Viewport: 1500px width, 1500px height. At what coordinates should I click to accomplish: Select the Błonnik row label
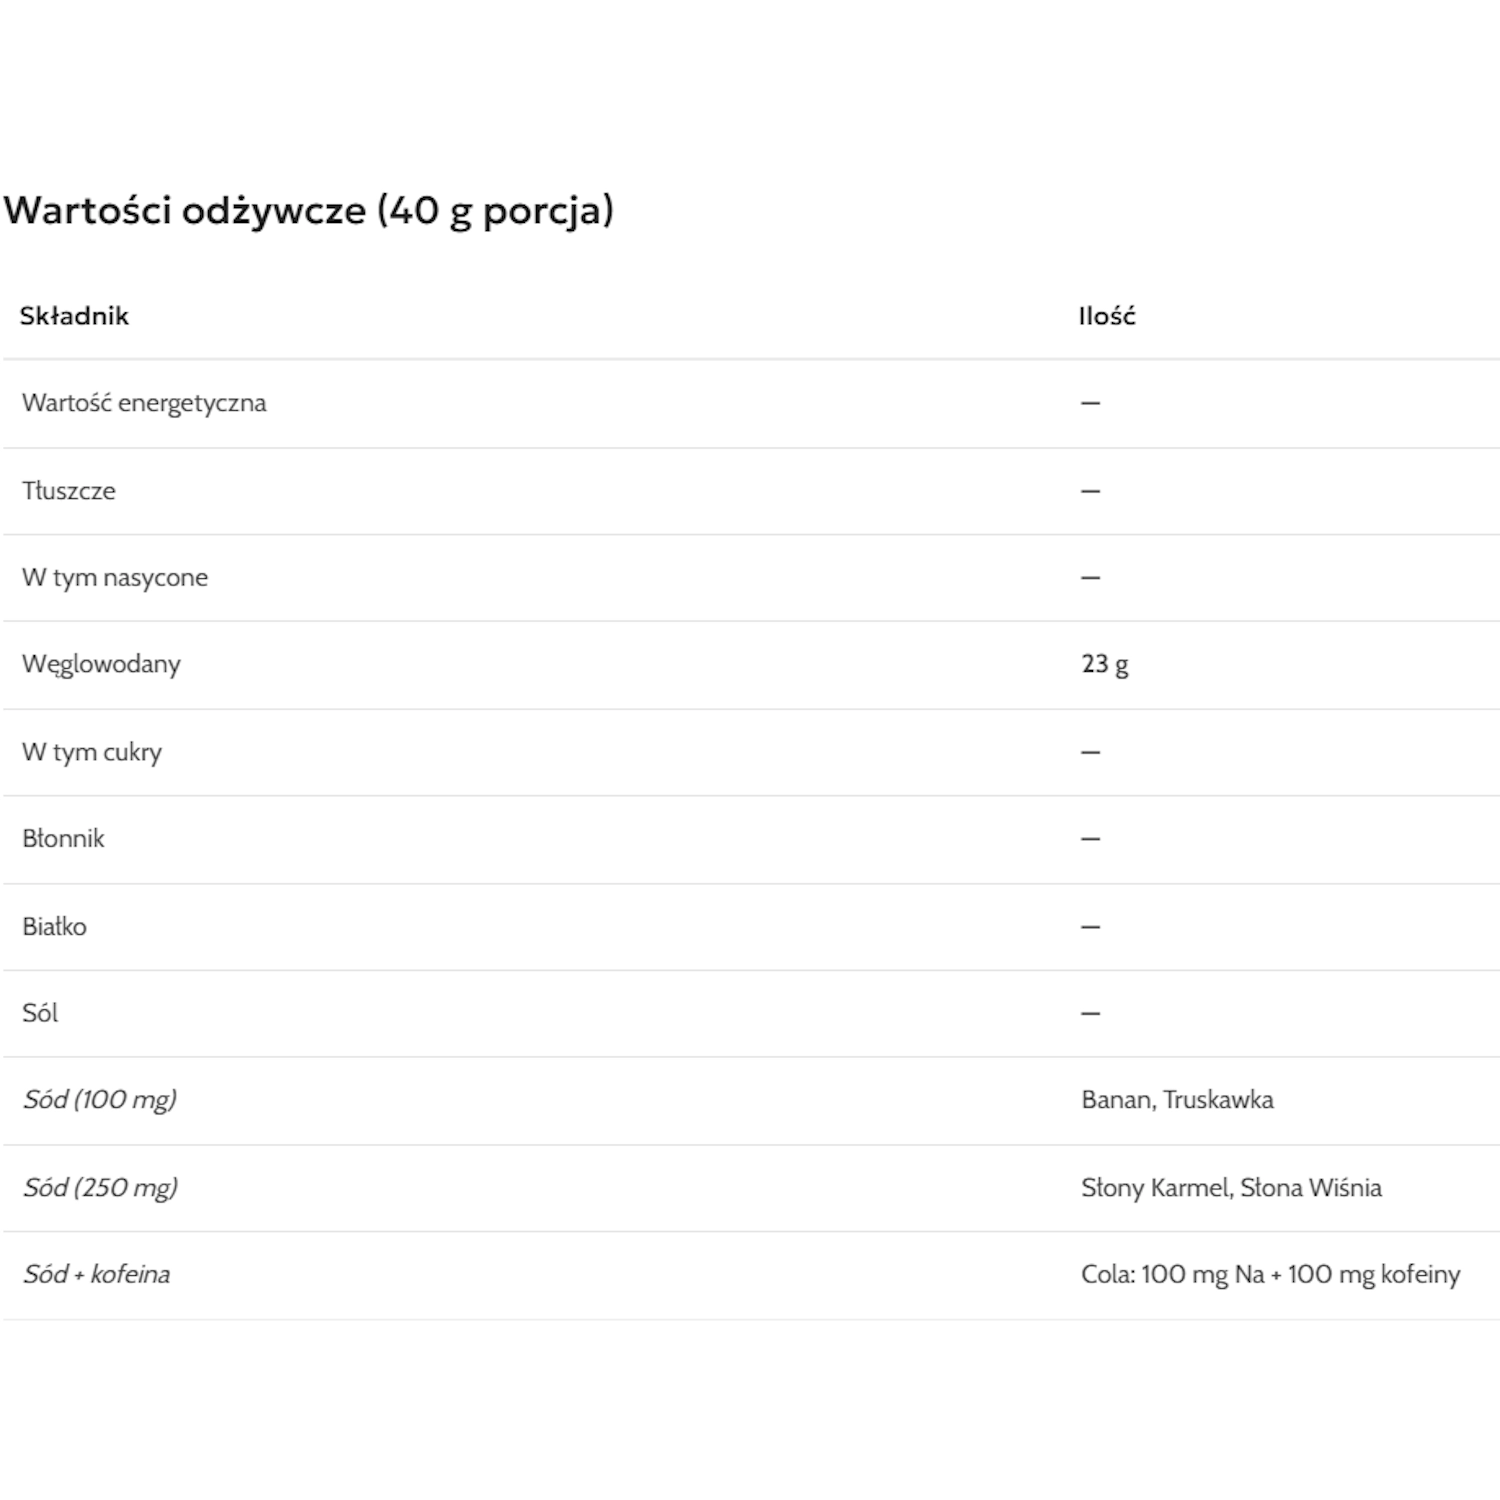pyautogui.click(x=63, y=838)
